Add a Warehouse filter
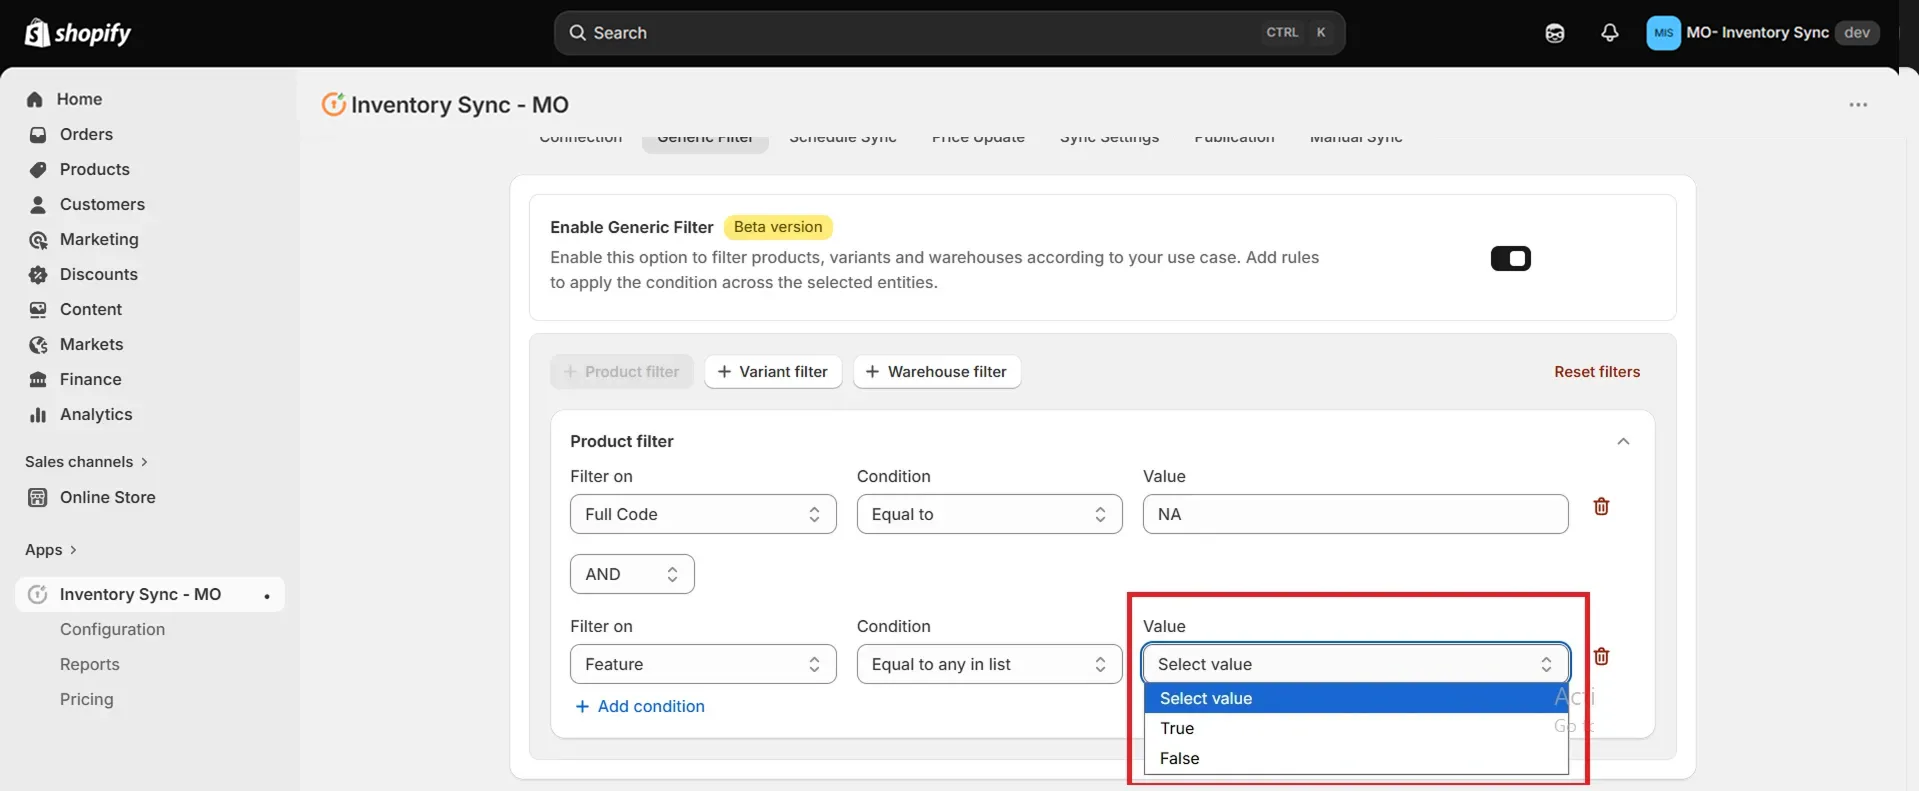Screen dimensions: 1919x791 pyautogui.click(x=937, y=372)
